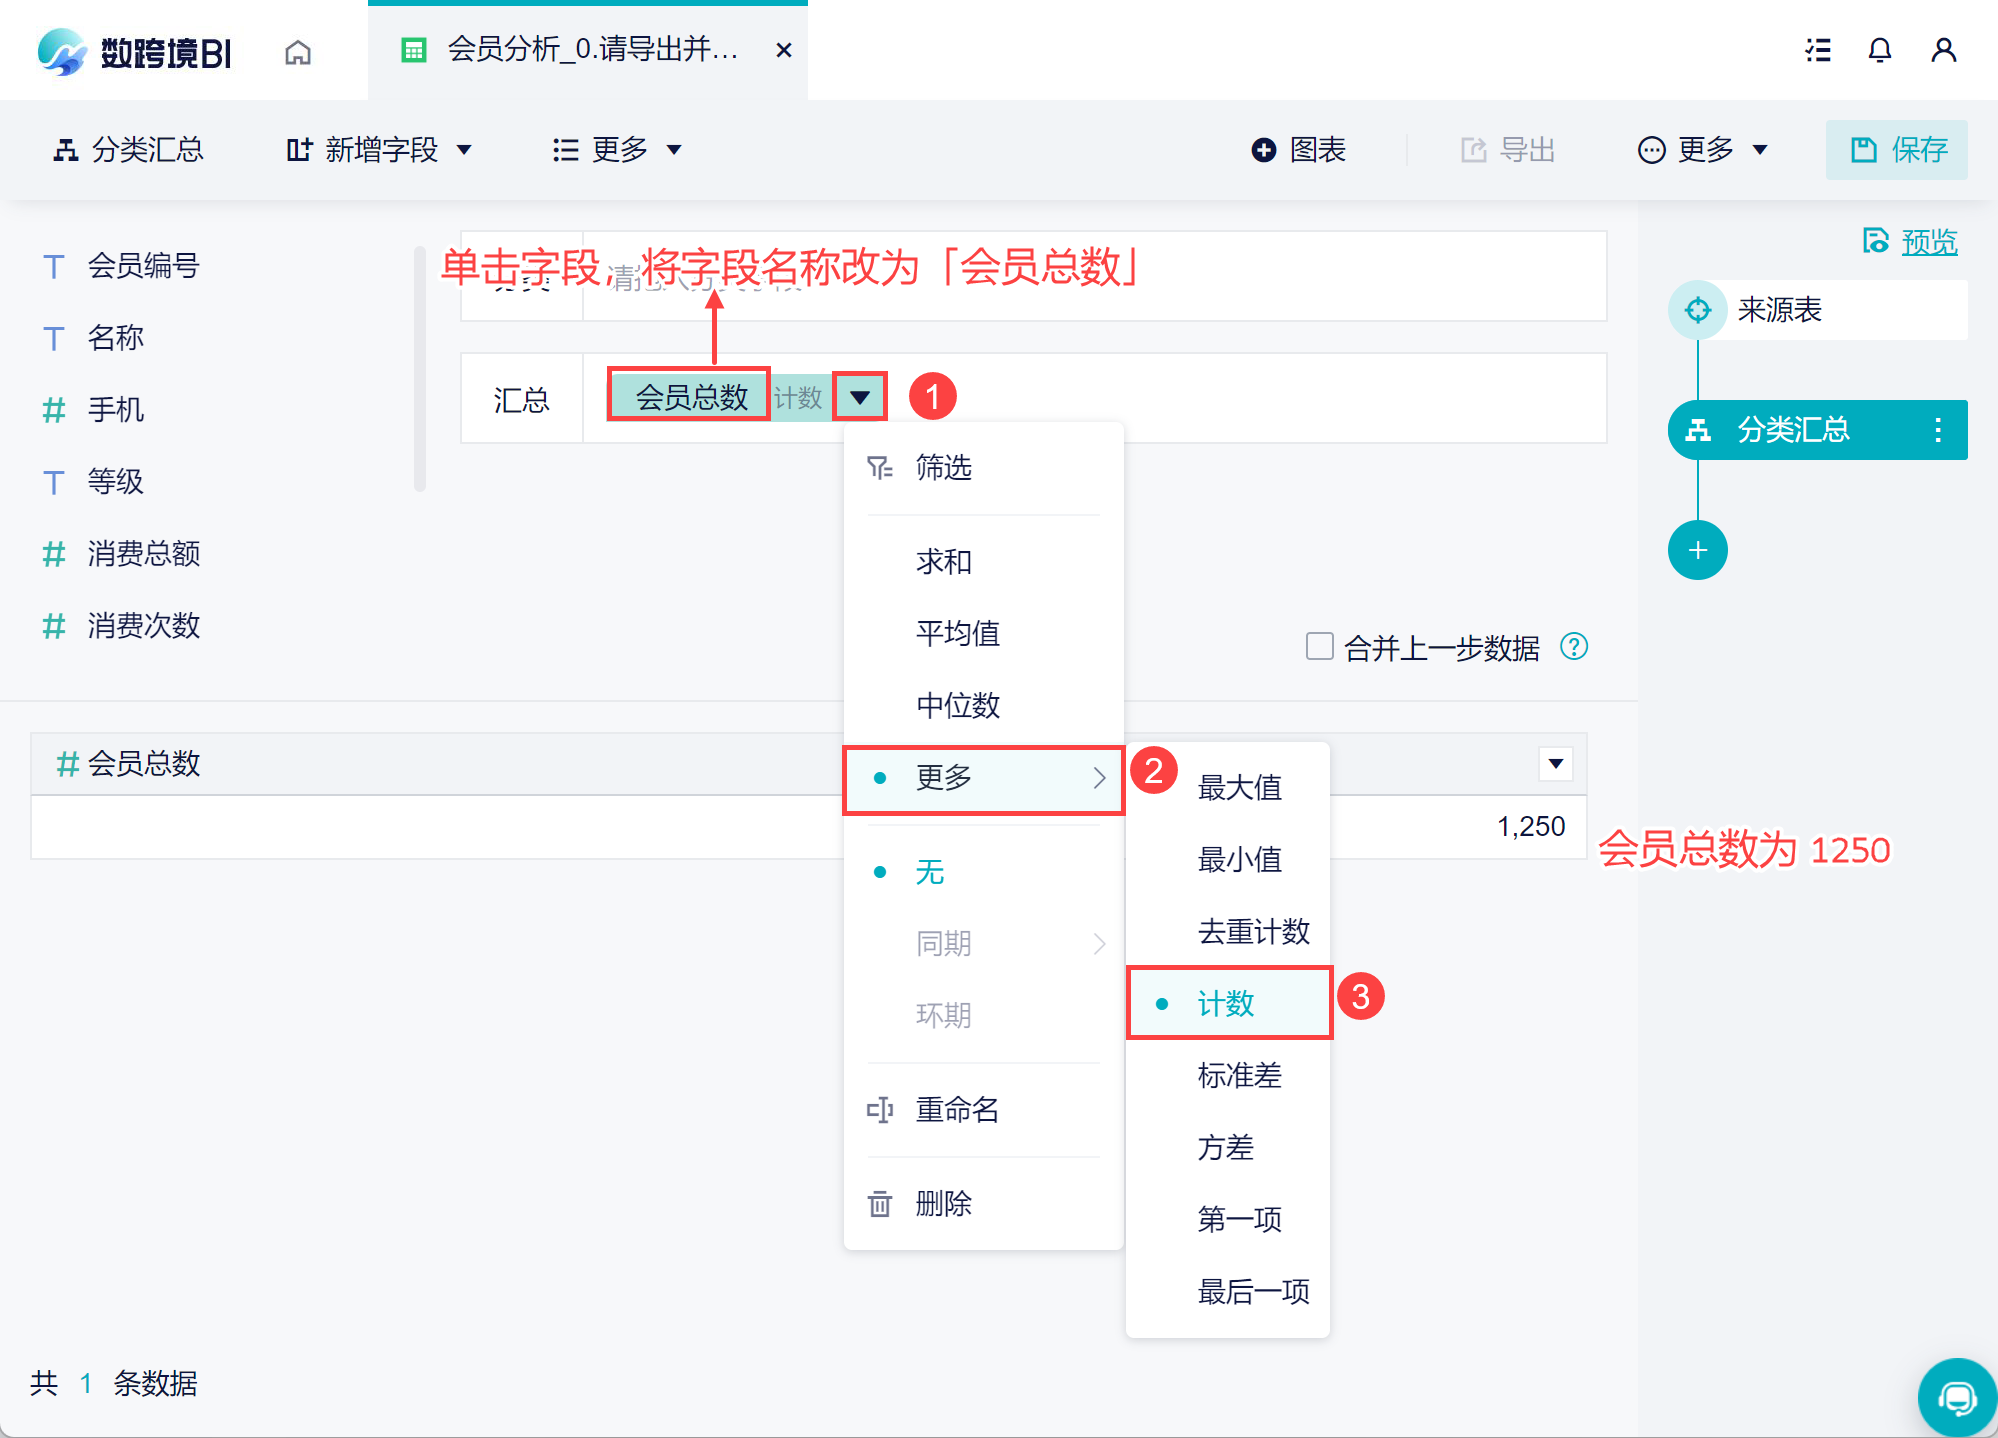Select 计数 in the submenu
Viewport: 1998px width, 1438px height.
pyautogui.click(x=1228, y=1003)
